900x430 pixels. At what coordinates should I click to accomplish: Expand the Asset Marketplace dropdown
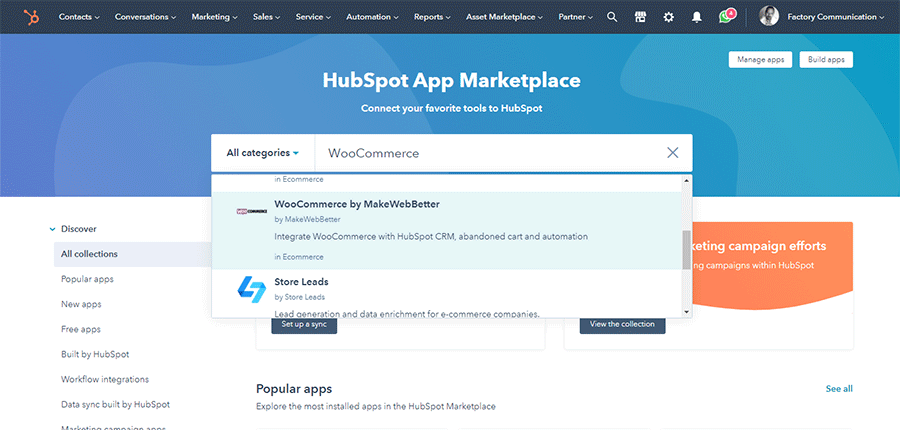tap(505, 17)
